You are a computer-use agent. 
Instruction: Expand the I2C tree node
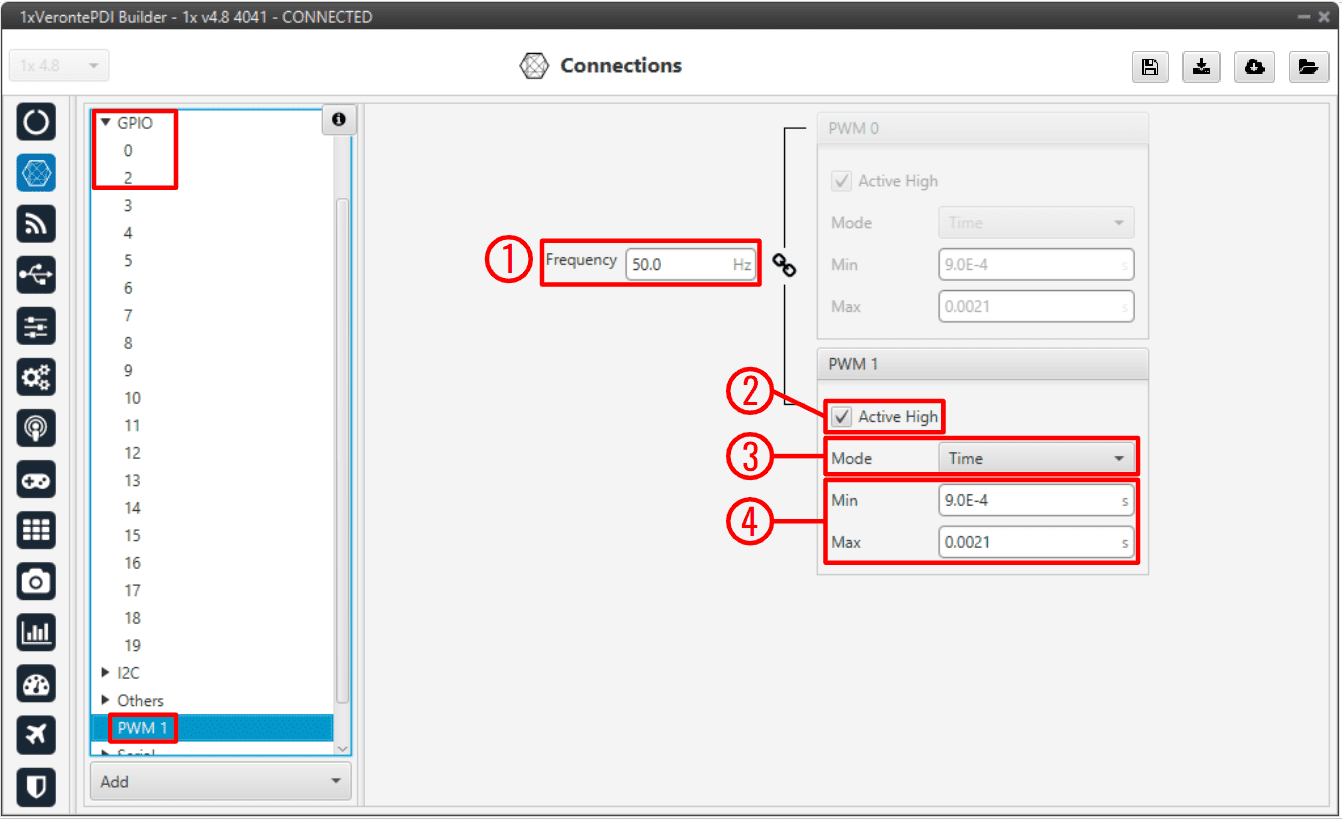click(107, 673)
